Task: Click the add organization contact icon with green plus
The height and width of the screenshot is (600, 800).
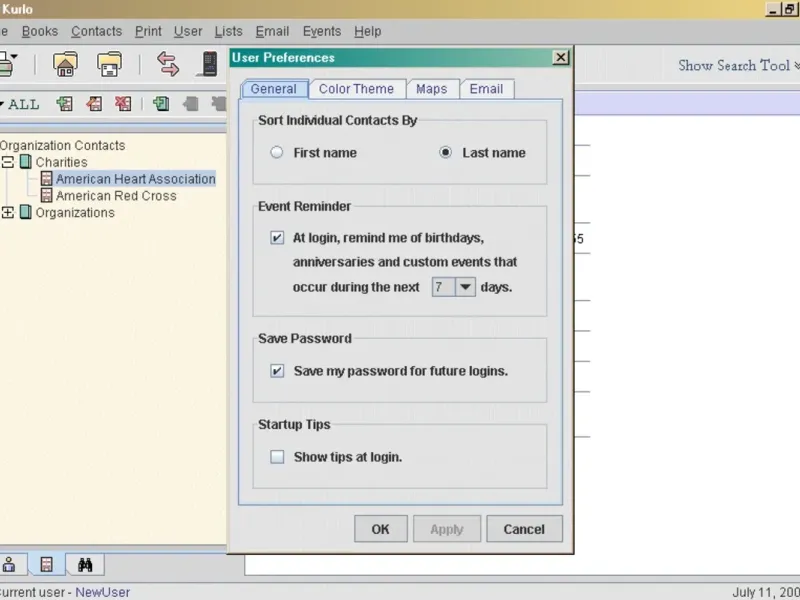Action: tap(65, 104)
